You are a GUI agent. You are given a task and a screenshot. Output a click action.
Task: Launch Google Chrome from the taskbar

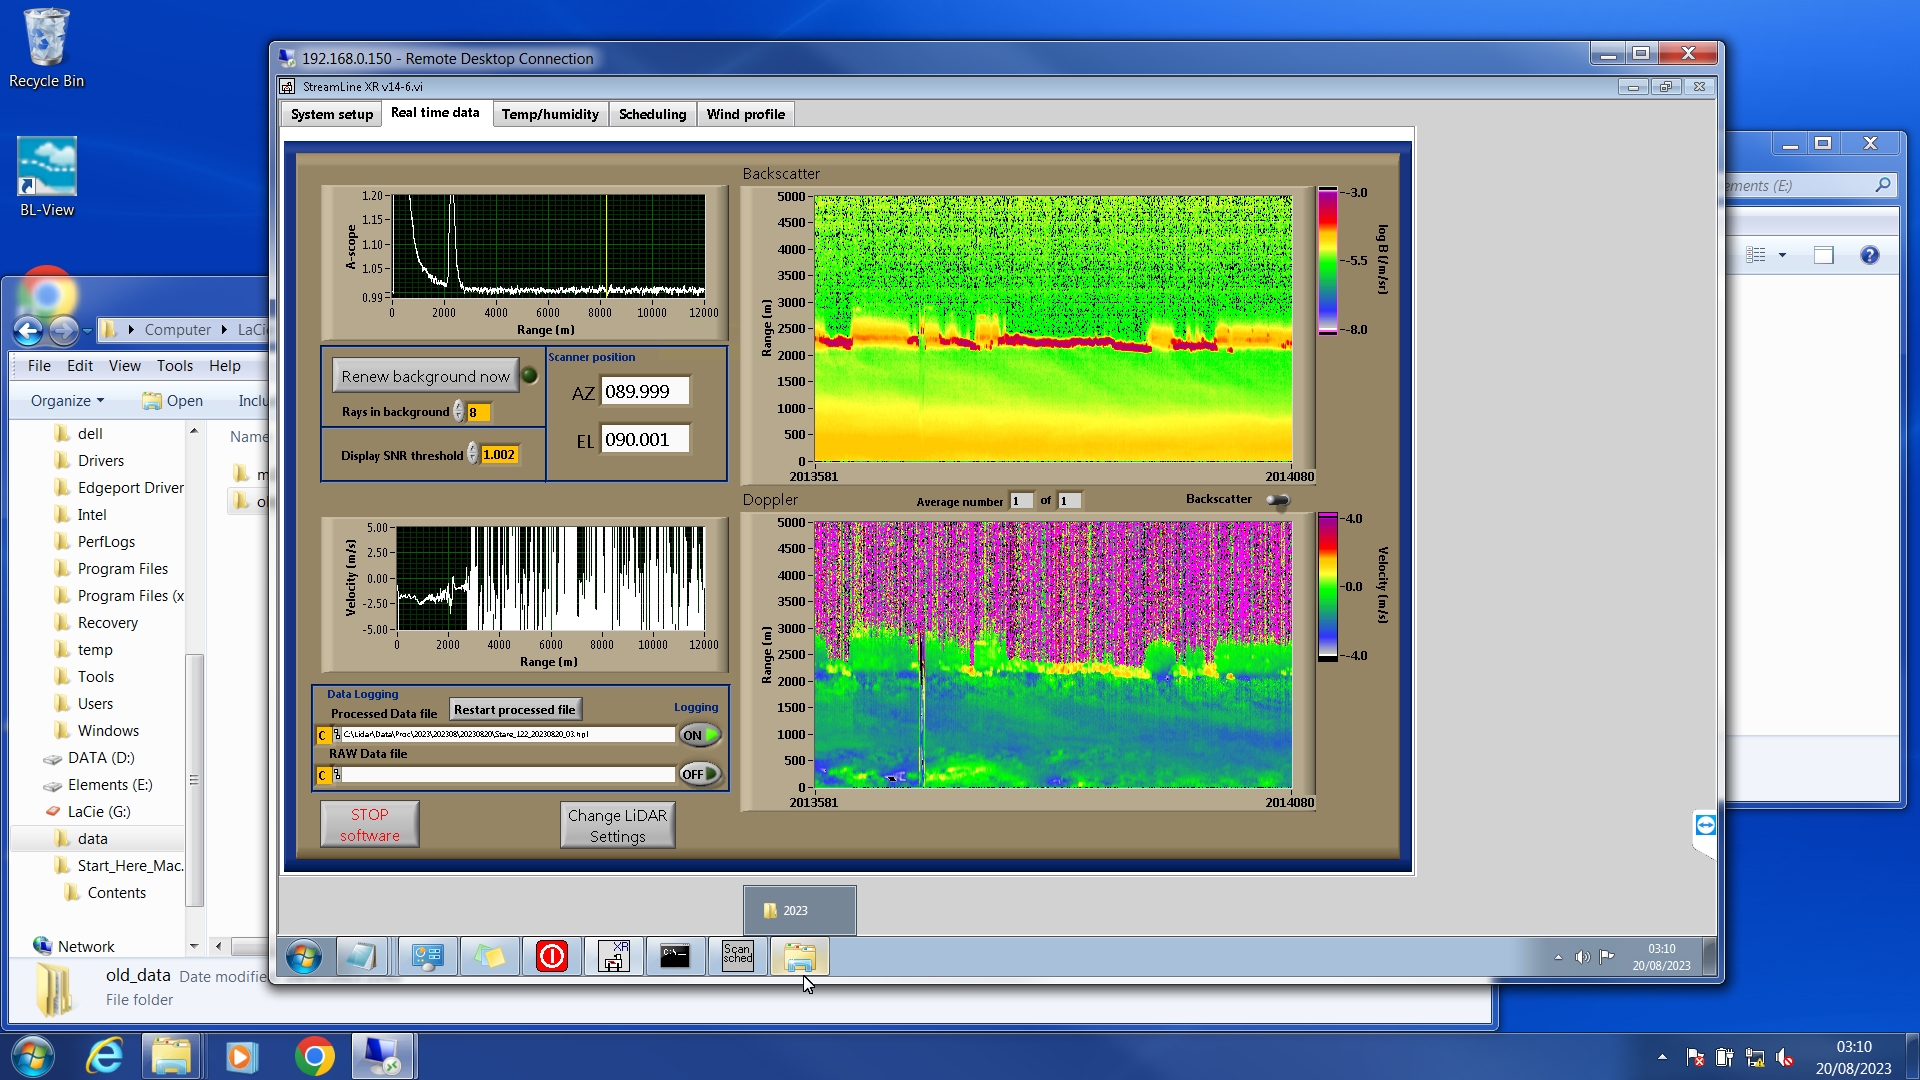click(x=314, y=1057)
